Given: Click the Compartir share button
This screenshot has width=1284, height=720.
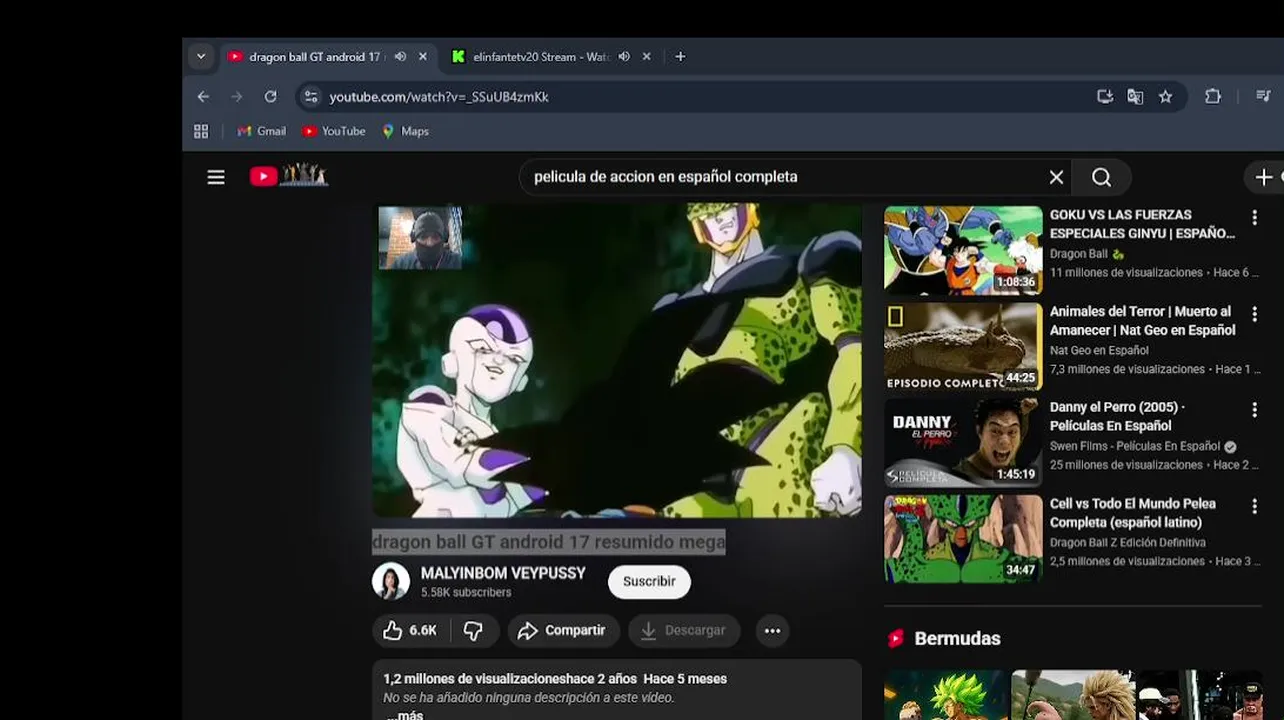Looking at the screenshot, I should click(564, 630).
